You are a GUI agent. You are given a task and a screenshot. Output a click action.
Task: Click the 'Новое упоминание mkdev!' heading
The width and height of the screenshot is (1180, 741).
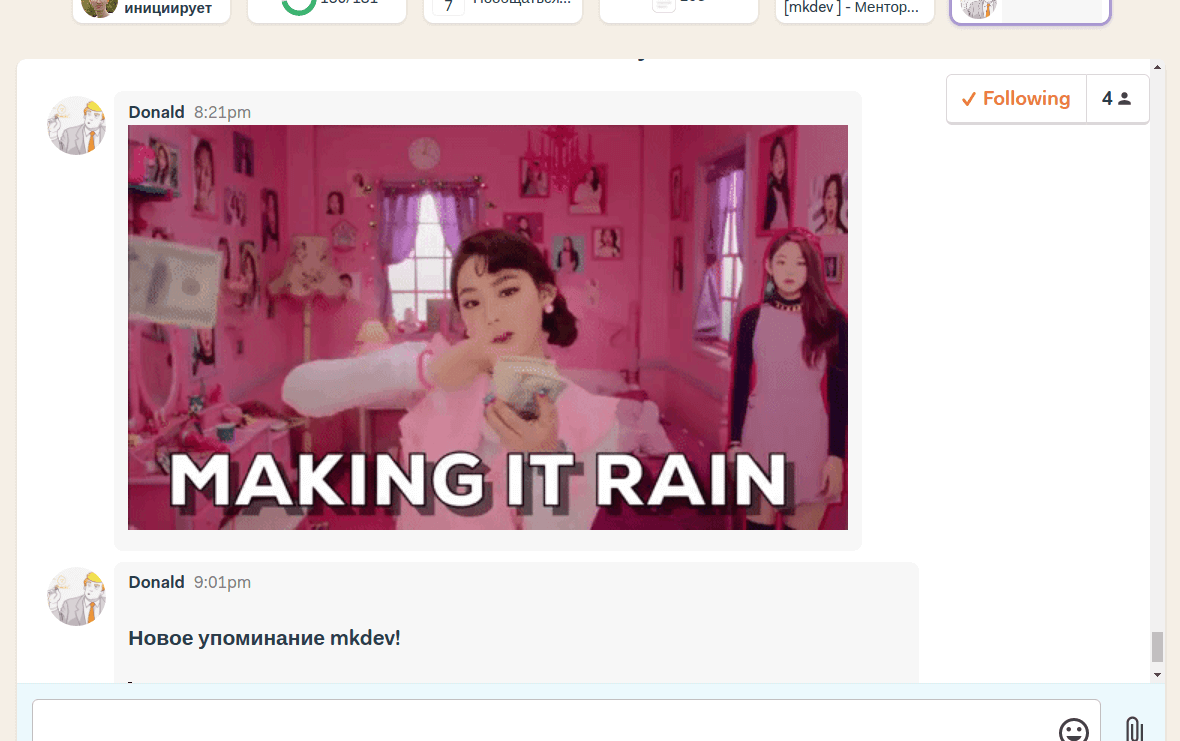pyautogui.click(x=264, y=638)
